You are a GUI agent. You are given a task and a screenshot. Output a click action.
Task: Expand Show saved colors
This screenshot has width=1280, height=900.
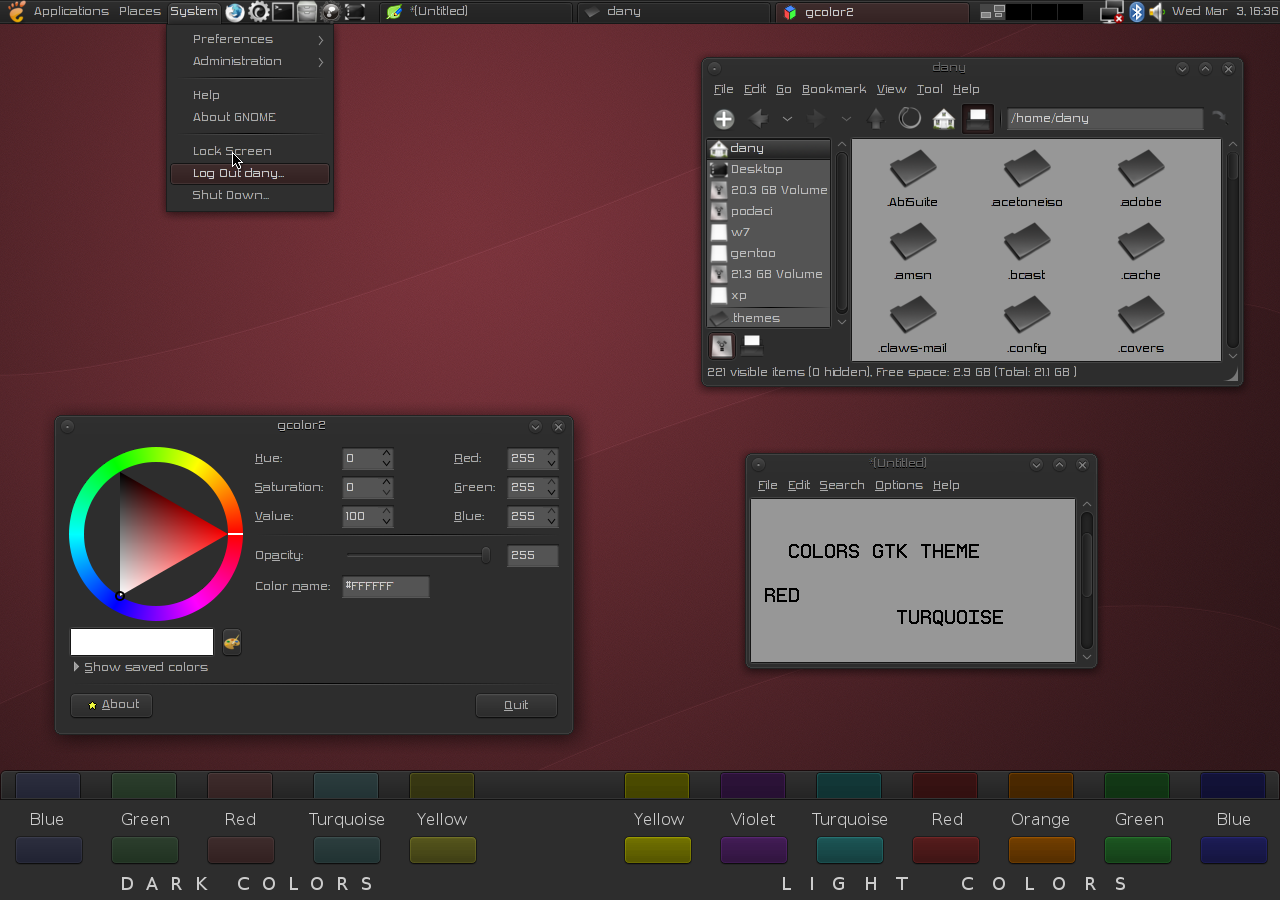click(140, 667)
